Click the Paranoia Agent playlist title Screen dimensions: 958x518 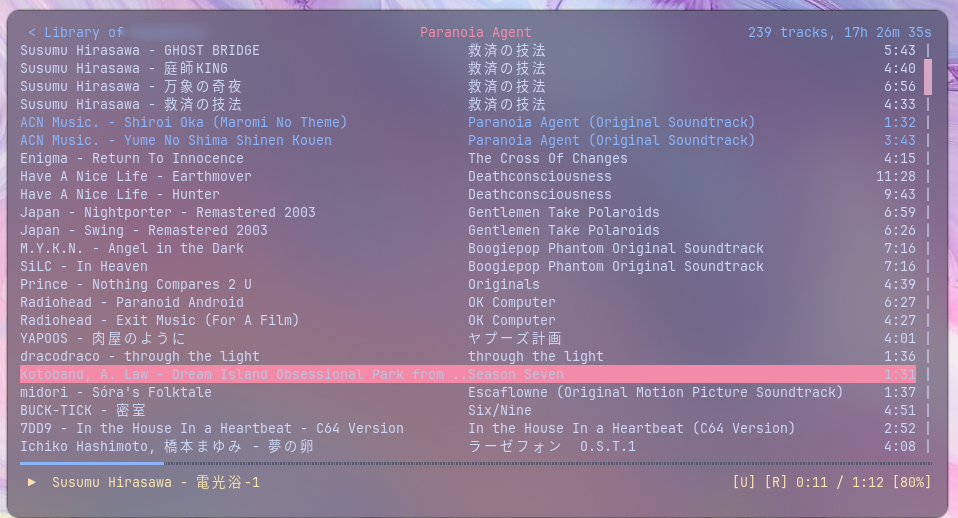point(475,32)
